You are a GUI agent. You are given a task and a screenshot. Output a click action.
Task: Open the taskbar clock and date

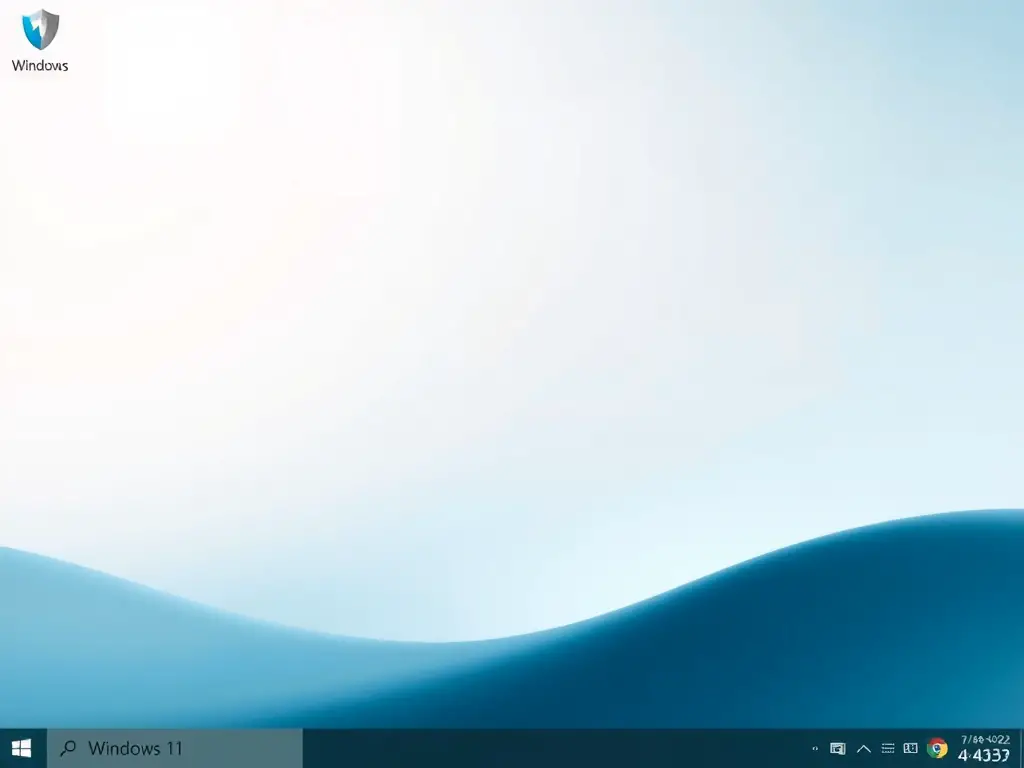pos(985,748)
